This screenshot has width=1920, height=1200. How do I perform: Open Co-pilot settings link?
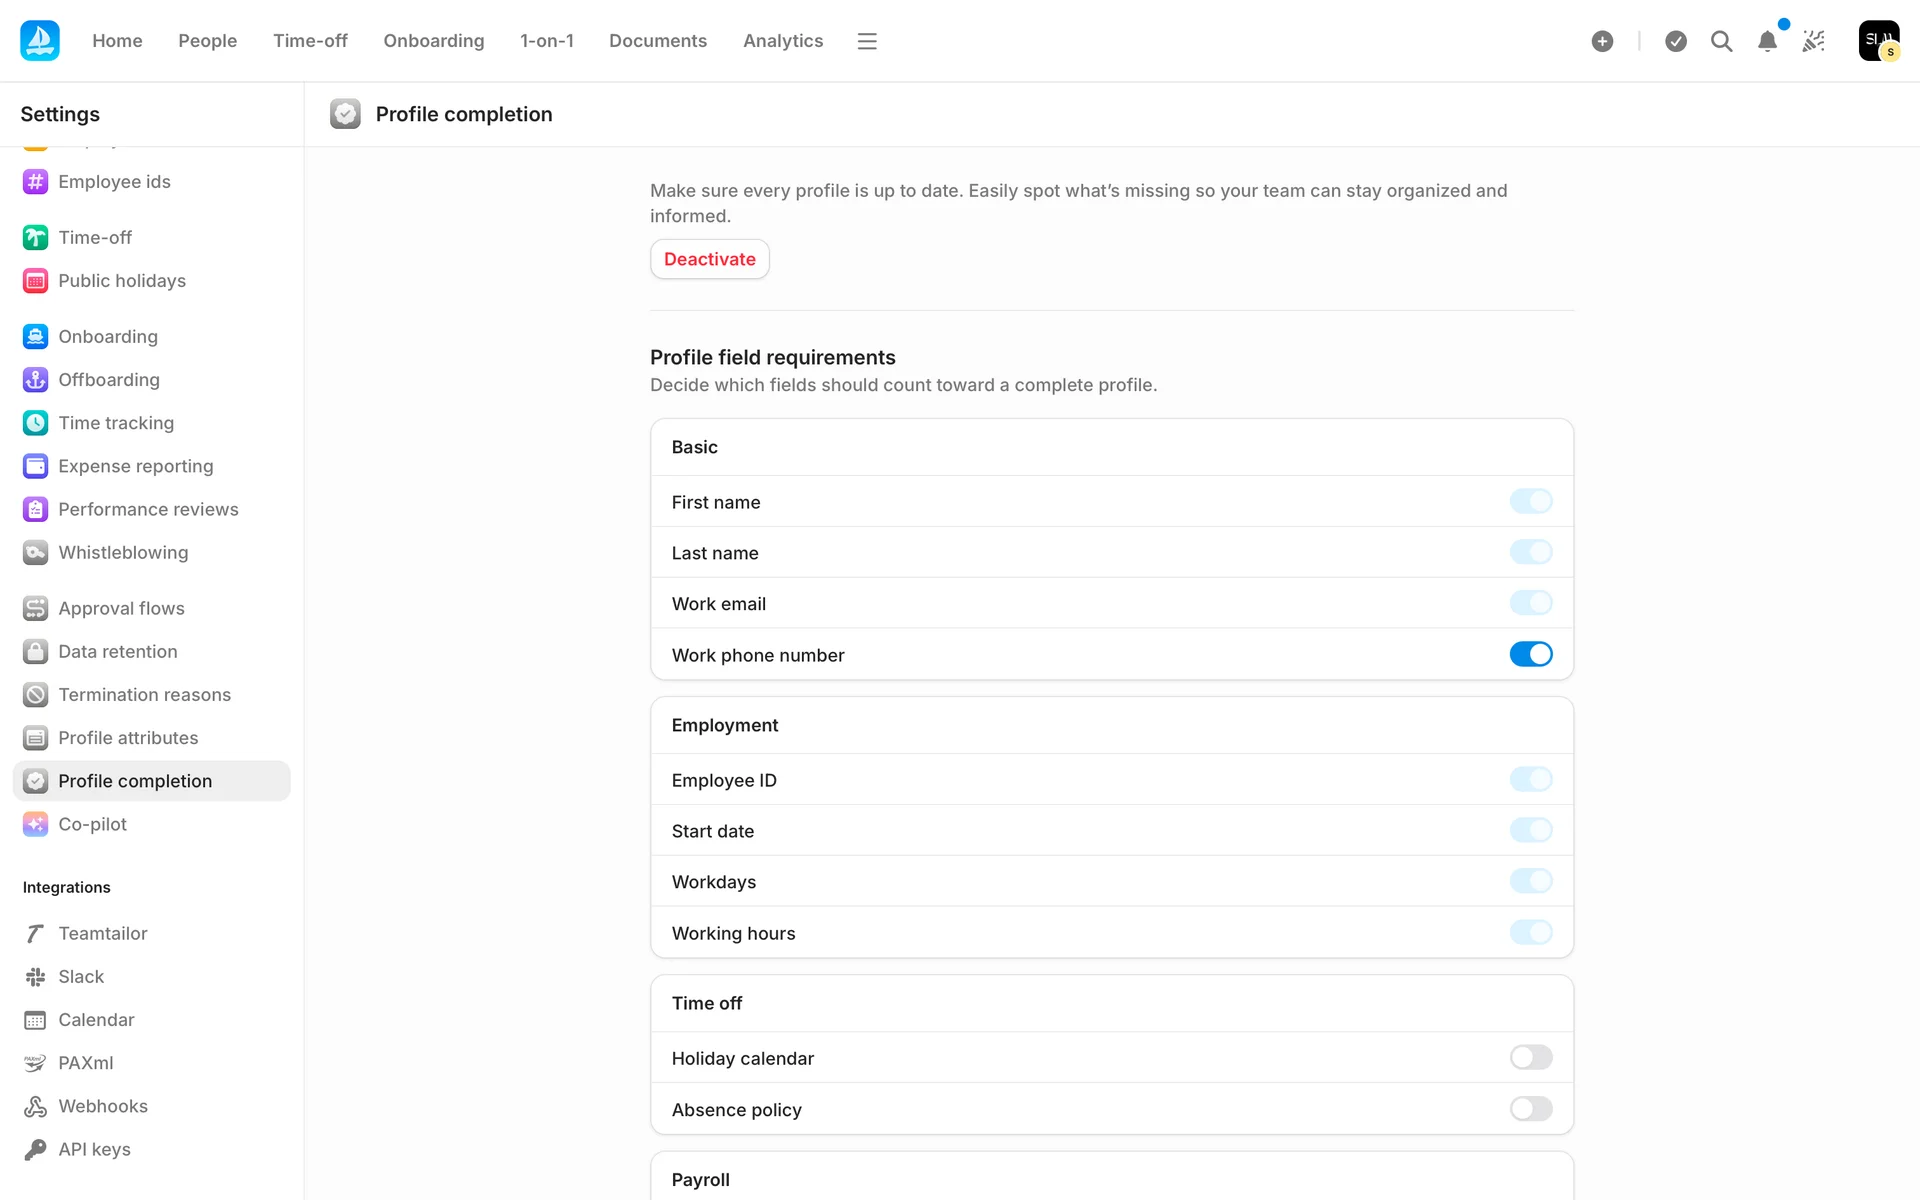click(x=92, y=825)
